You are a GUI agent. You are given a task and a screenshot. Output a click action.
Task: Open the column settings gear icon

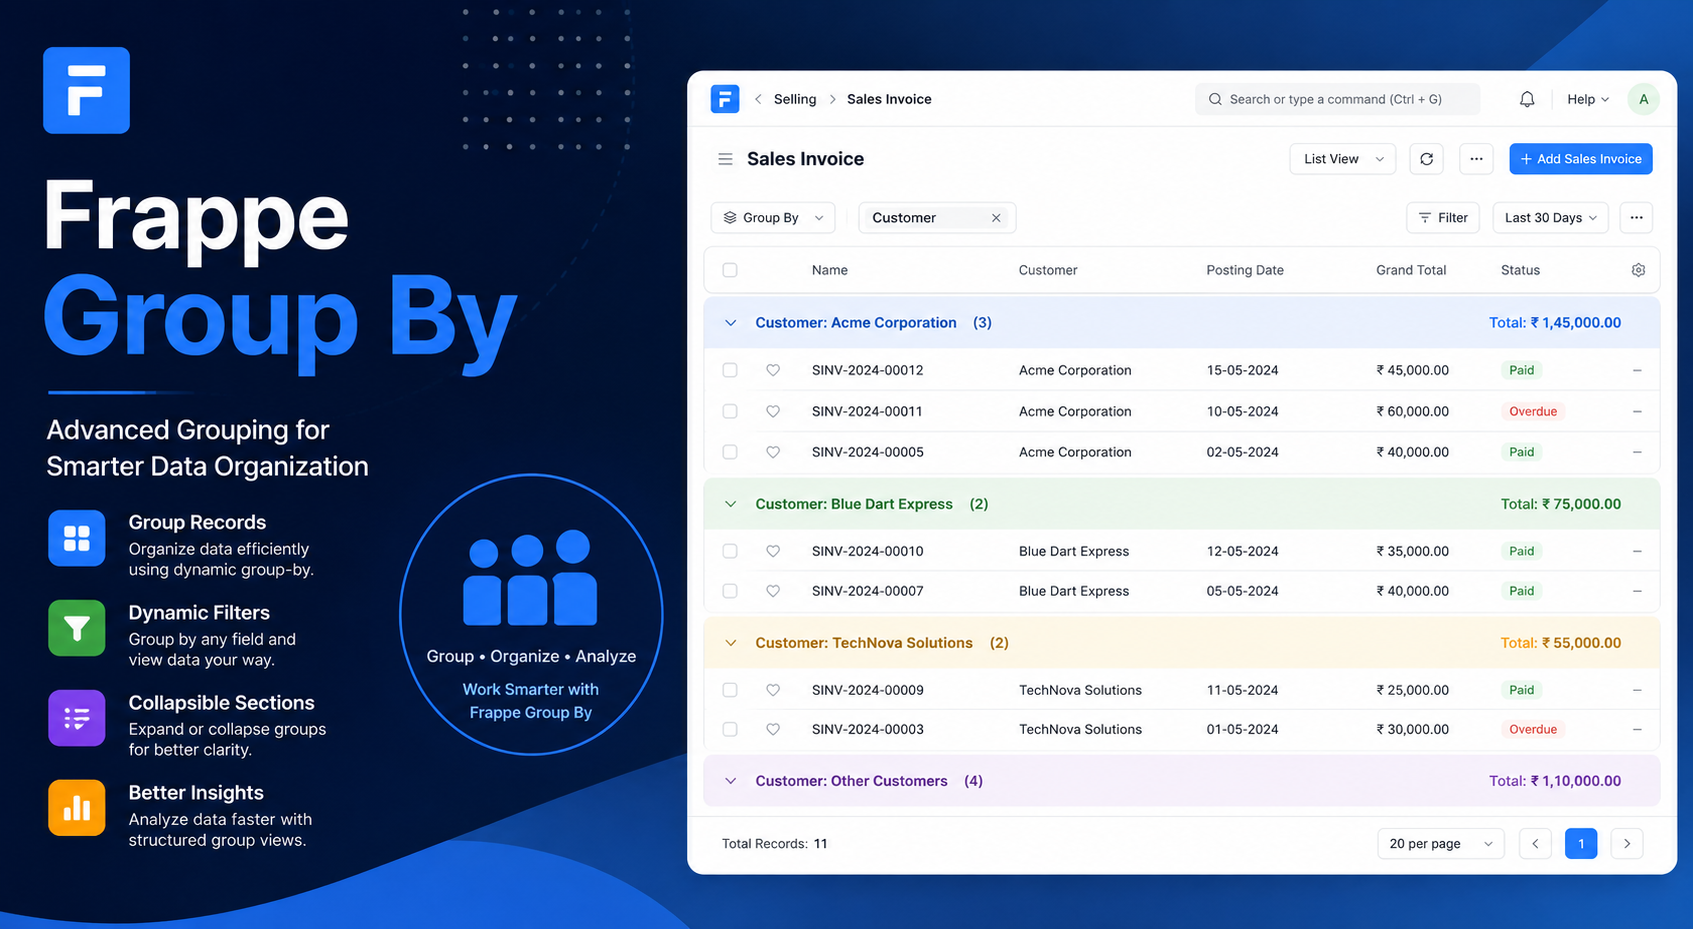point(1638,270)
